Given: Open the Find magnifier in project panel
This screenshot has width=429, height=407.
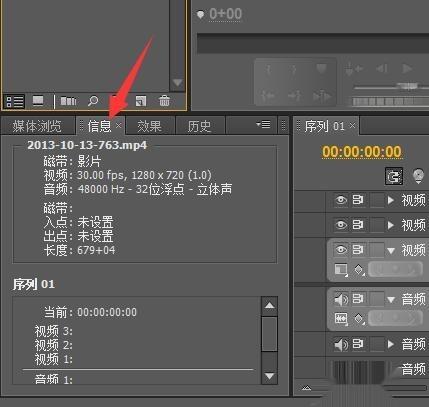Looking at the screenshot, I should pyautogui.click(x=93, y=101).
